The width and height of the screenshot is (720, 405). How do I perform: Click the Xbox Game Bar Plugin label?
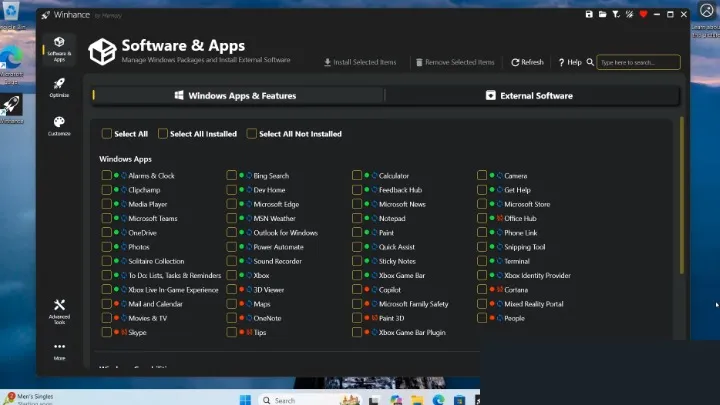click(412, 332)
